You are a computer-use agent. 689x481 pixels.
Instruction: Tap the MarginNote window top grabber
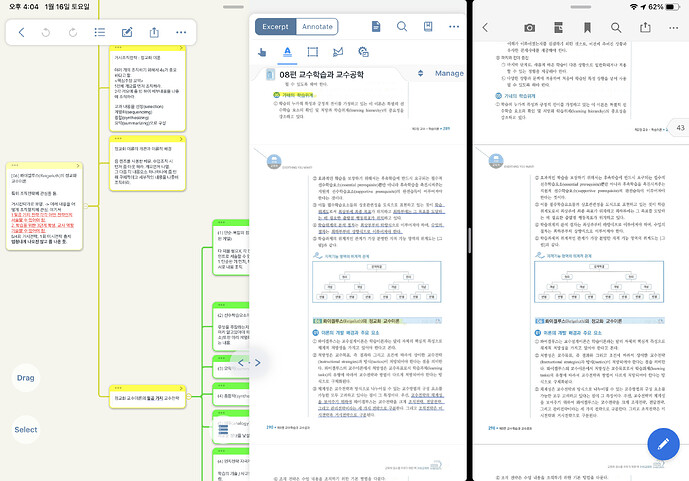coord(233,7)
